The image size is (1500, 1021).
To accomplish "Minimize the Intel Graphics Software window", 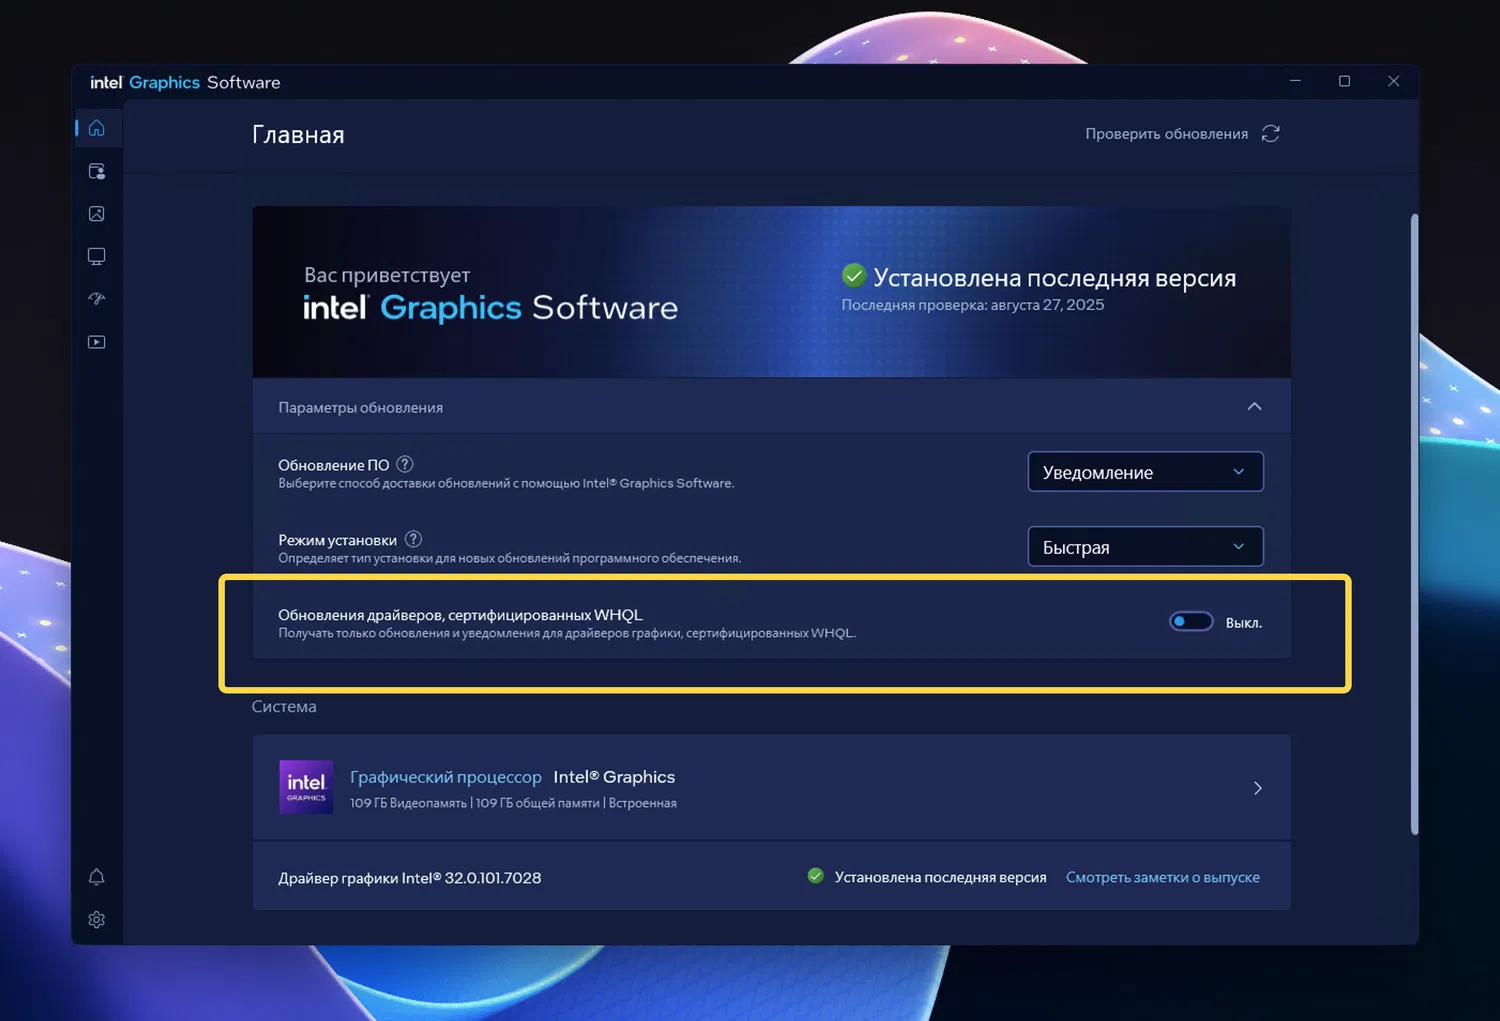I will [1295, 81].
